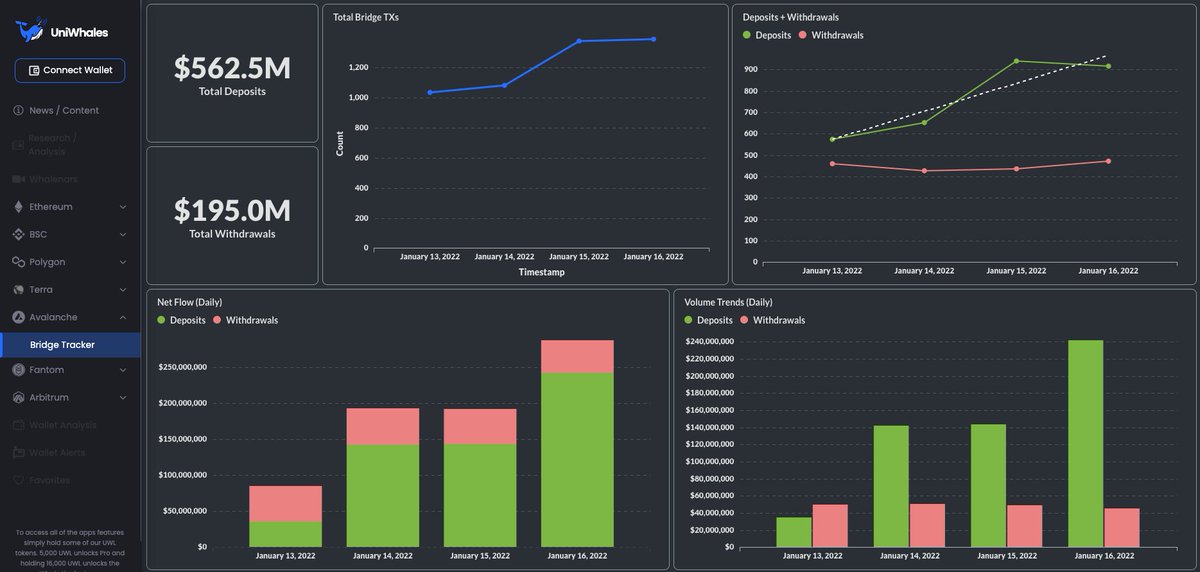Click the $195.0M Total Withdrawals value

tap(232, 210)
